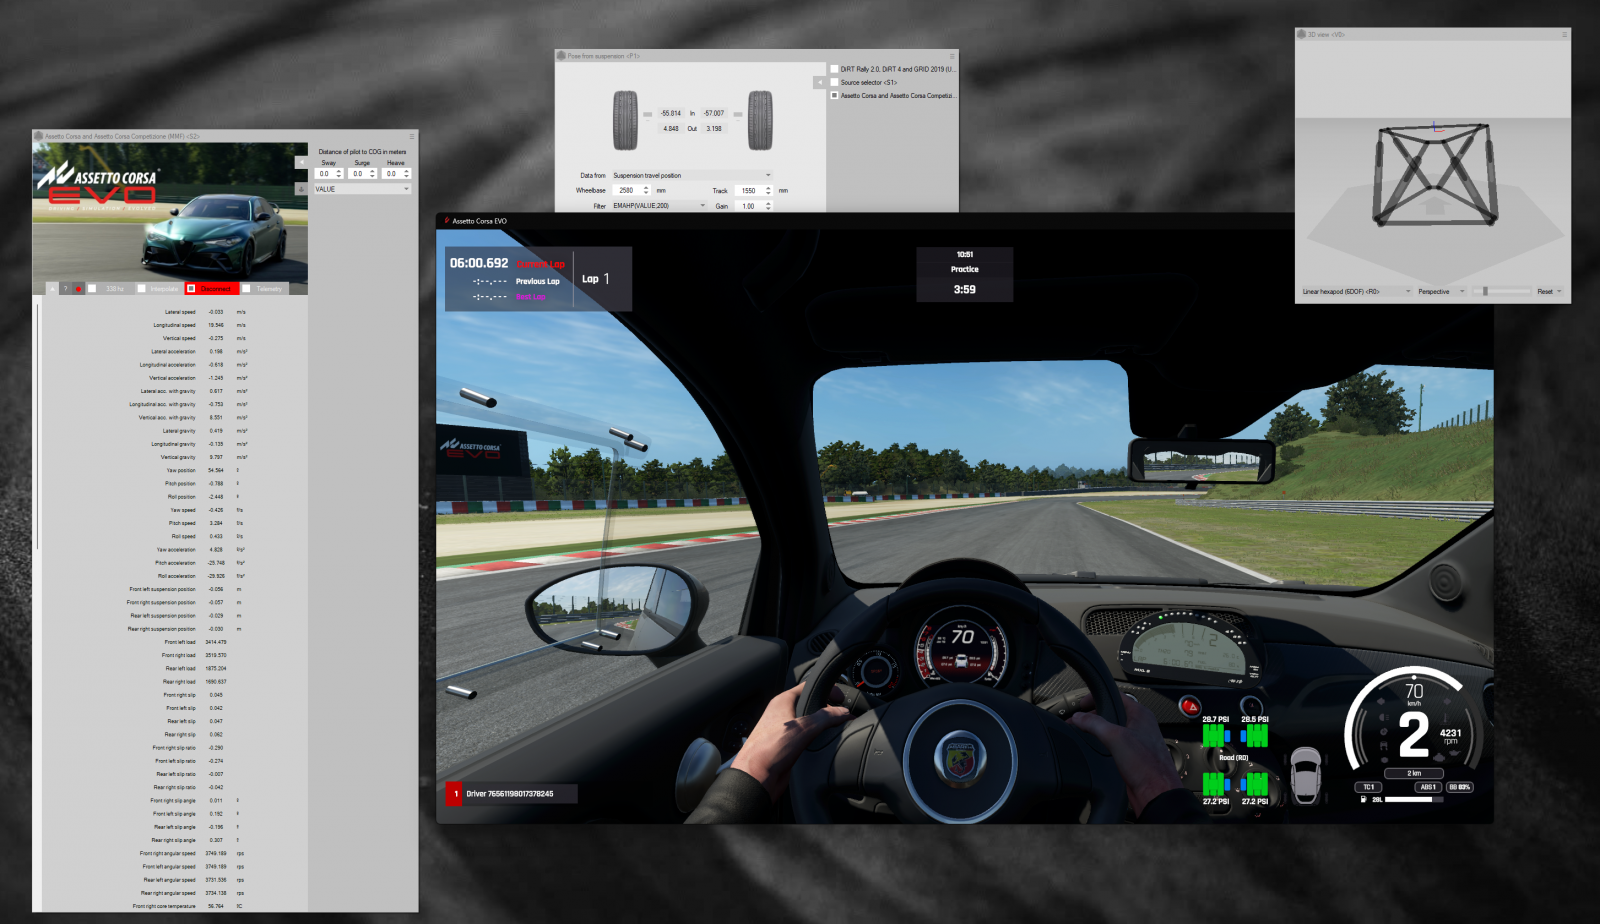The image size is (1600, 924).
Task: Click the right tire image in Pose window
Action: (x=760, y=120)
